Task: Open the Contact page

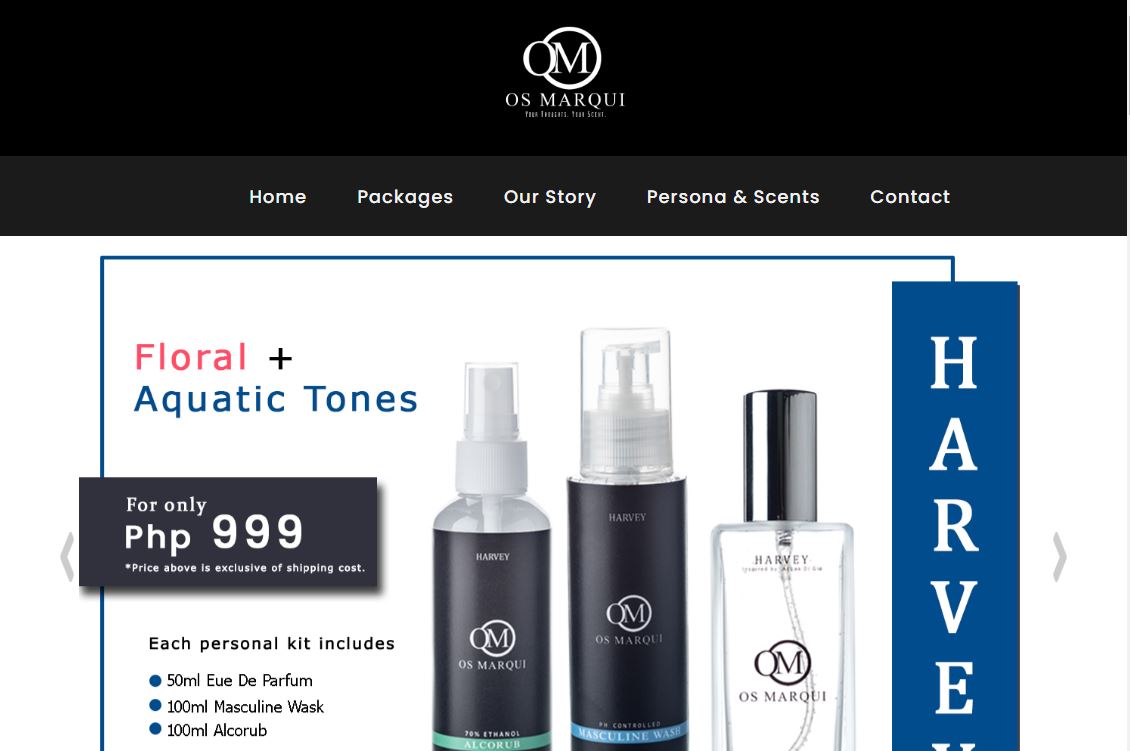Action: (909, 197)
